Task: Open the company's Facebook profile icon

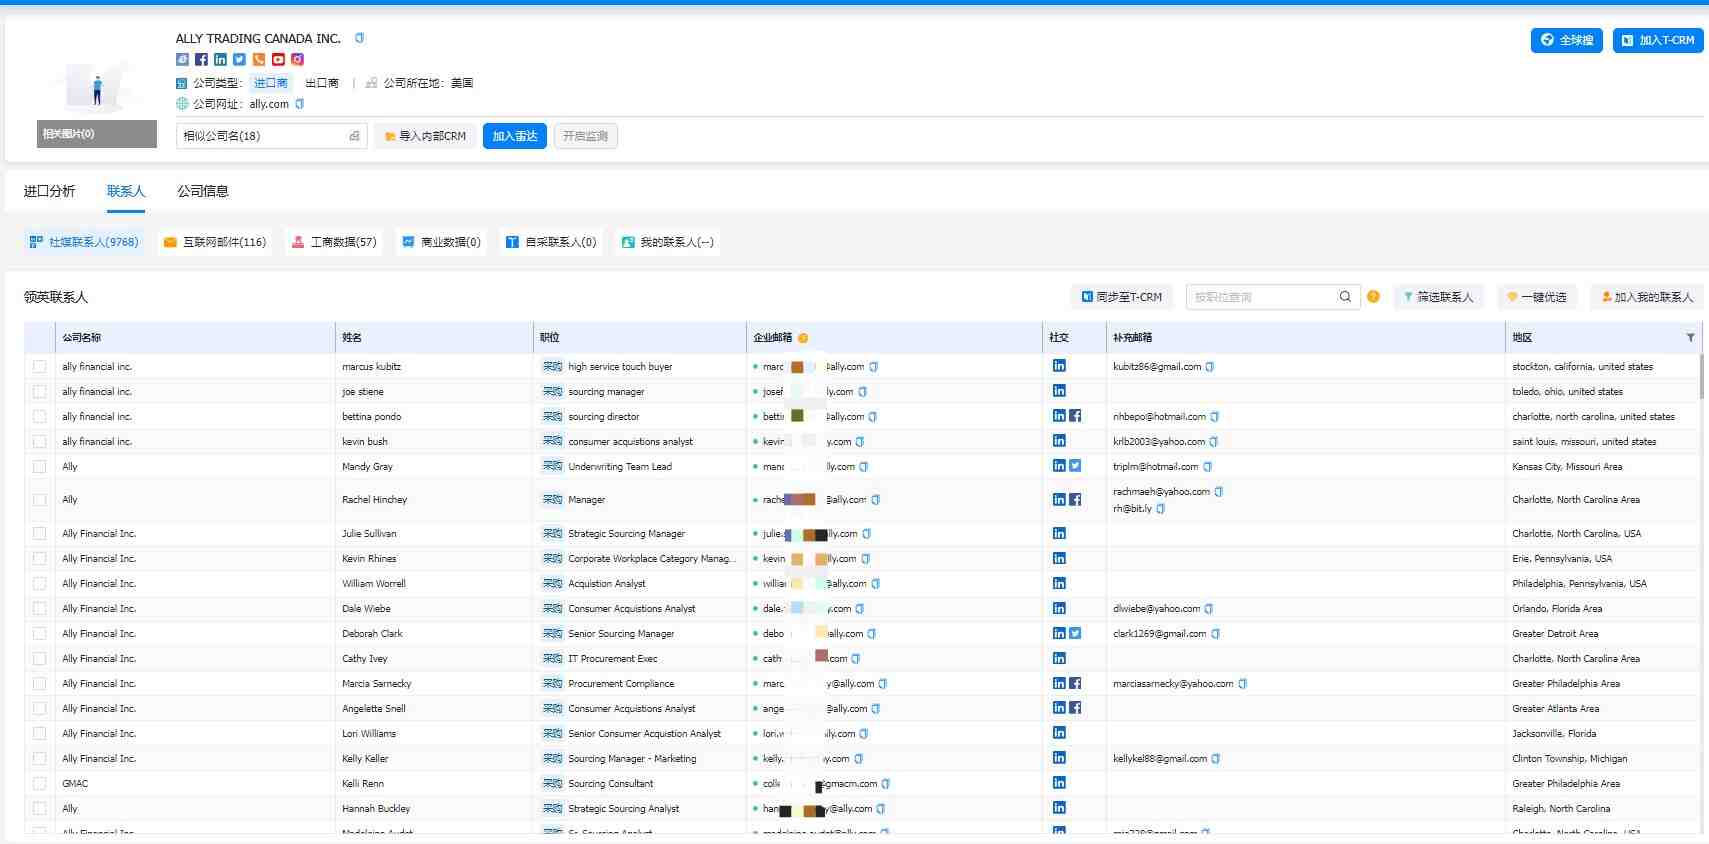Action: click(x=201, y=59)
